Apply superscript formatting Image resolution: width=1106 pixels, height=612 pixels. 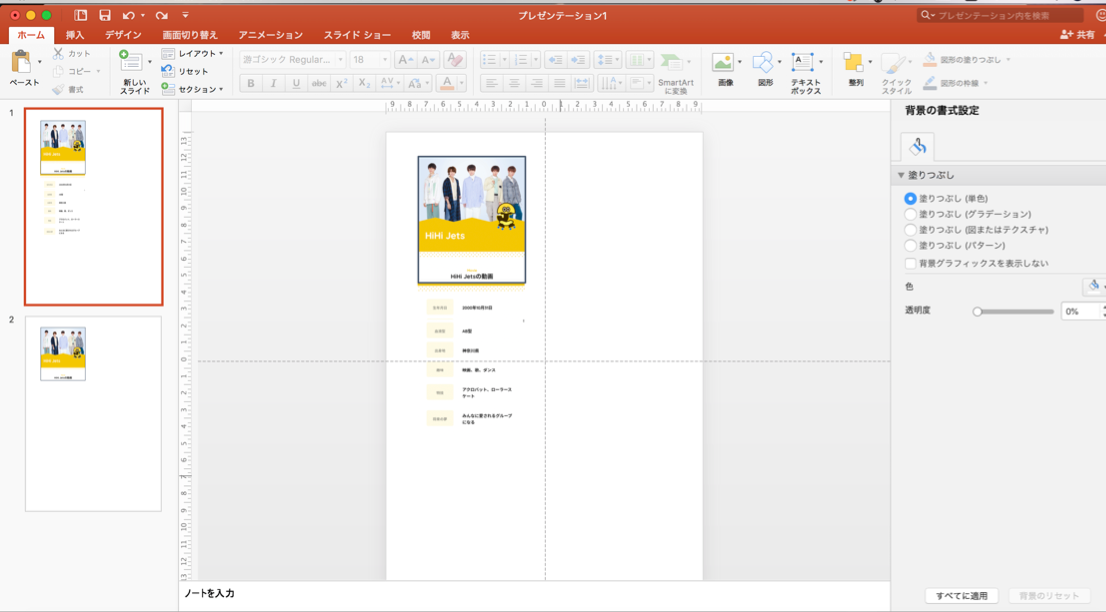tap(341, 83)
